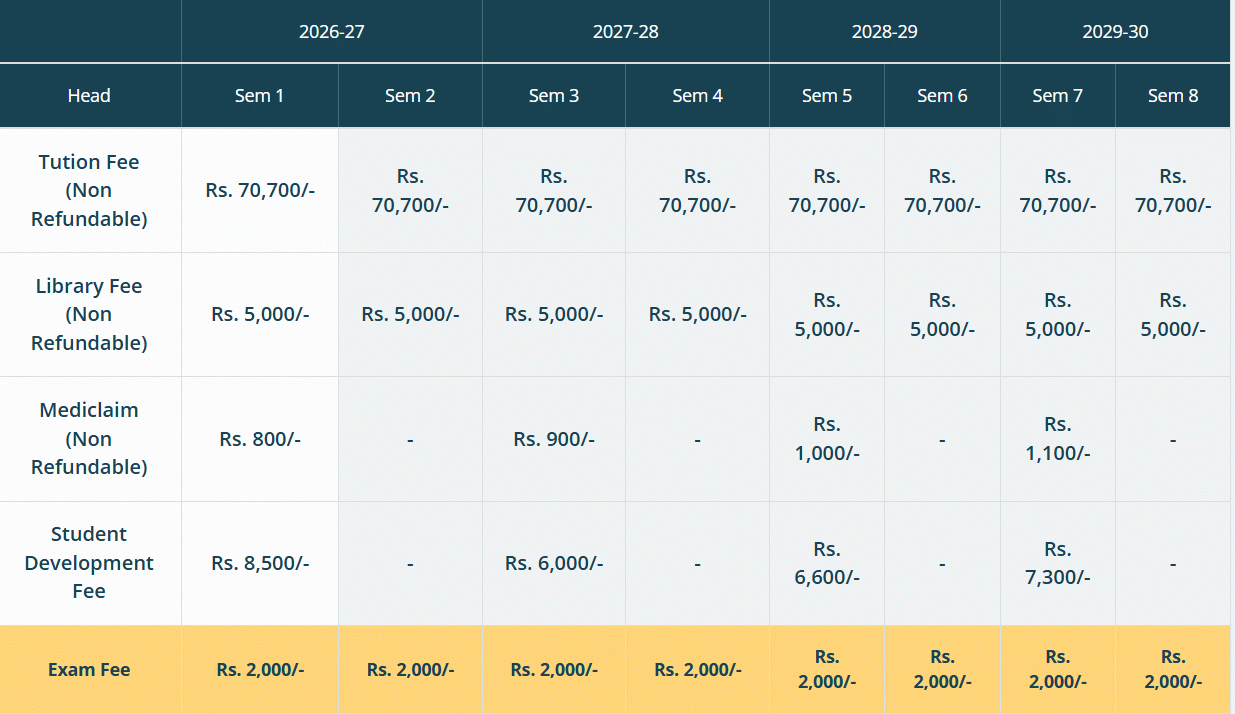Select the 2029-30 year header cell
Image resolution: width=1235 pixels, height=714 pixels.
[1115, 31]
